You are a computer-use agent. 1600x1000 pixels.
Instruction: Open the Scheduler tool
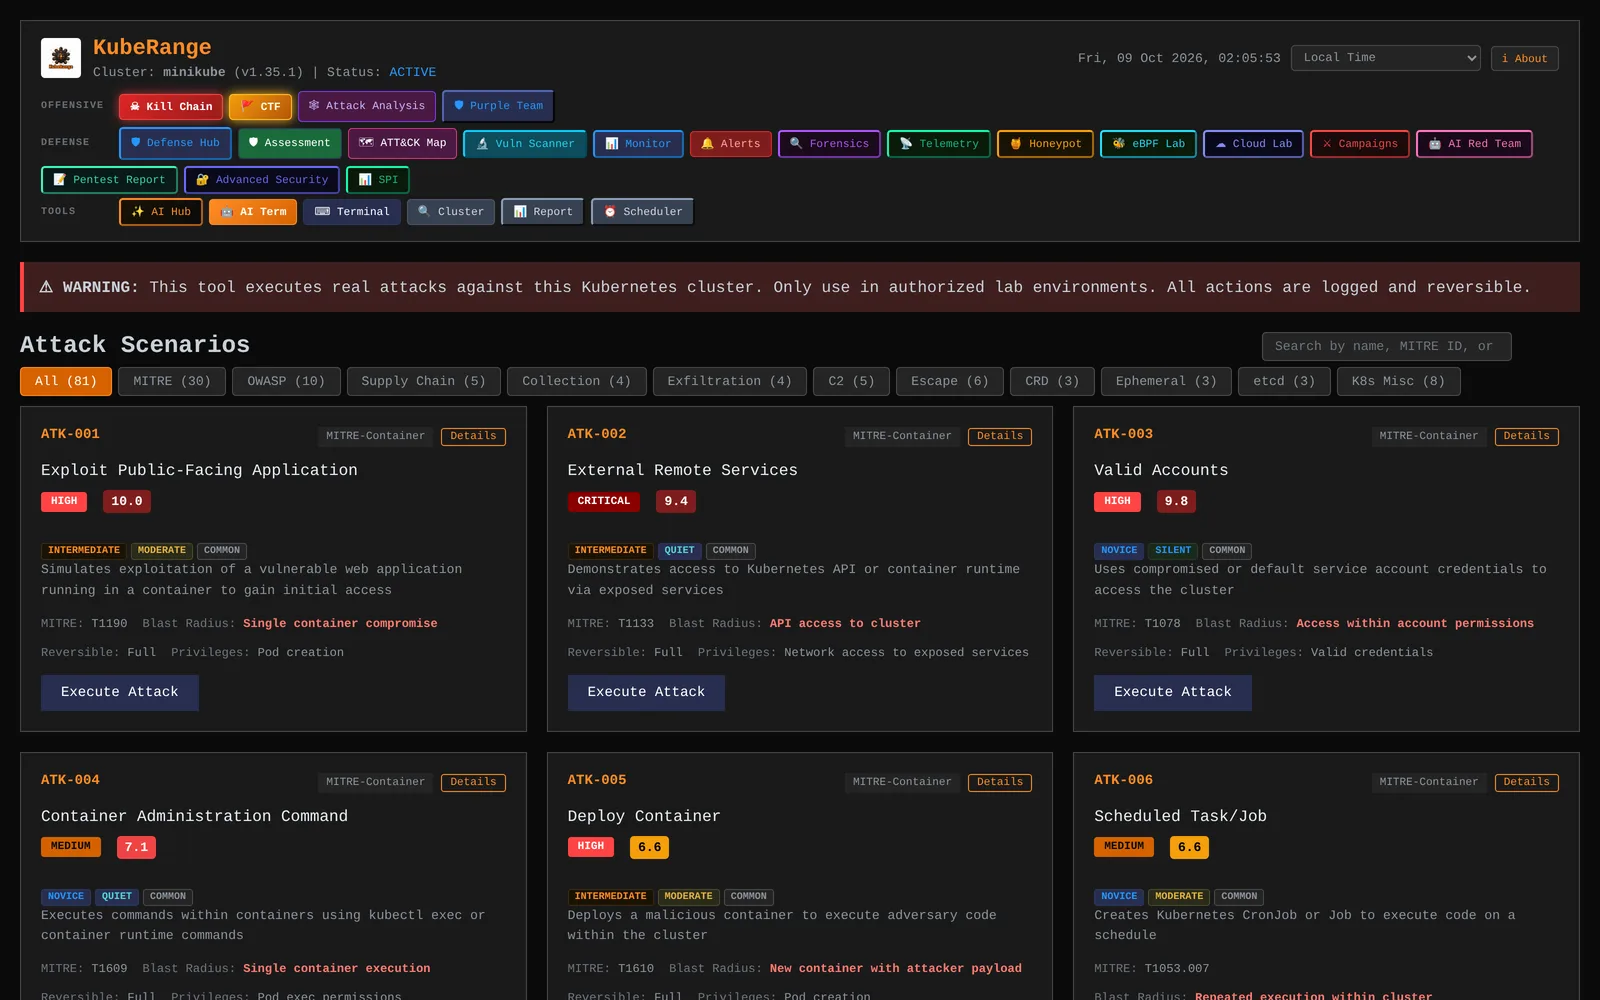coord(642,212)
